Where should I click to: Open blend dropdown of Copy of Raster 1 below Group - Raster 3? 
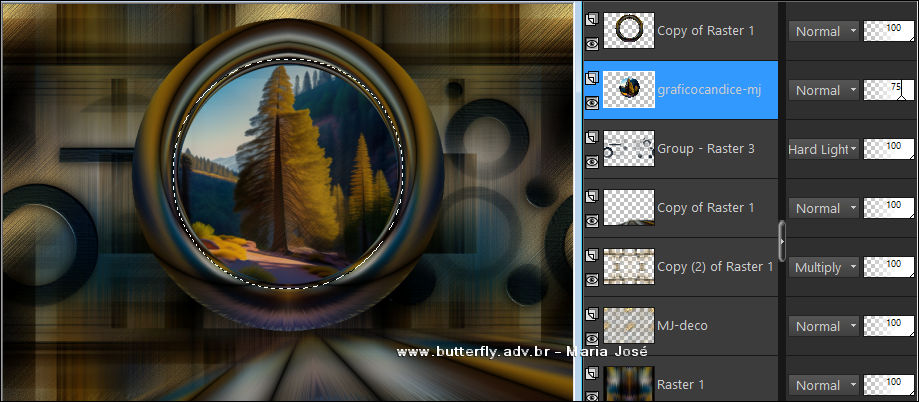[x=823, y=208]
